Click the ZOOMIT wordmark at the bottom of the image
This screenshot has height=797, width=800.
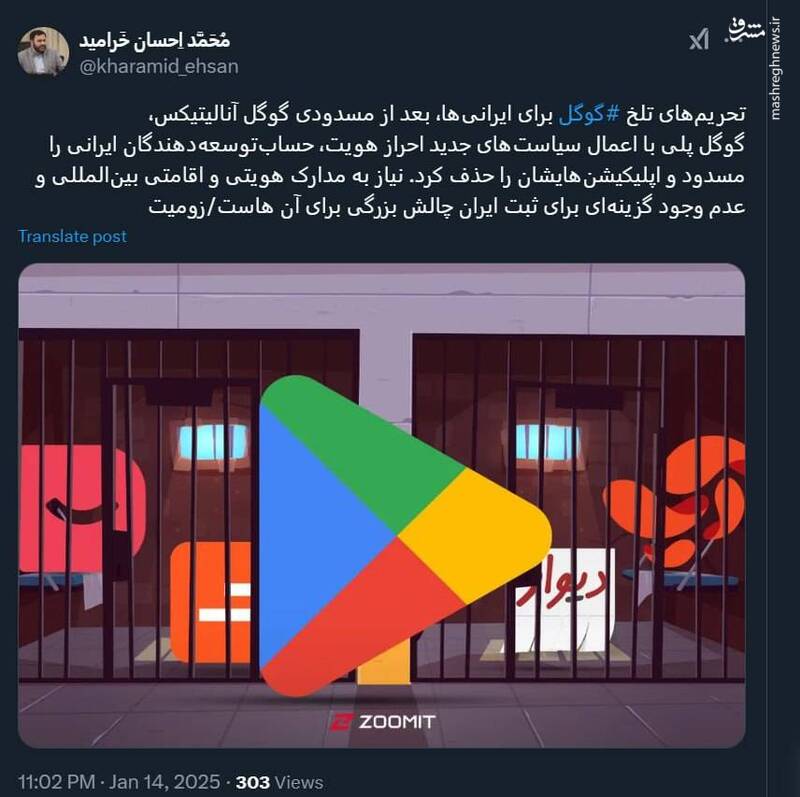[397, 722]
